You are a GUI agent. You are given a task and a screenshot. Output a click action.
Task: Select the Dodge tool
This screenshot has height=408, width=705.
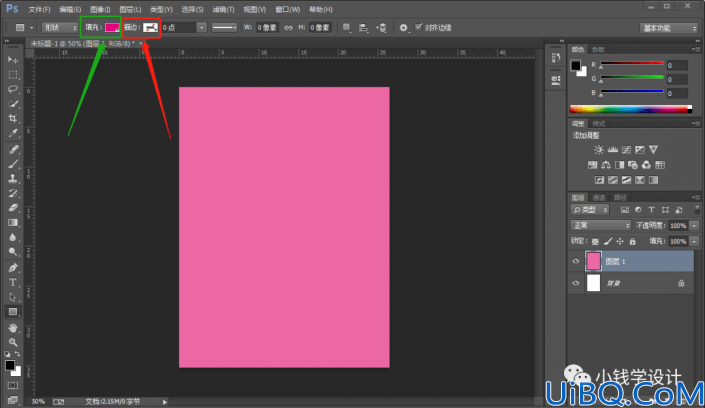pos(13,252)
